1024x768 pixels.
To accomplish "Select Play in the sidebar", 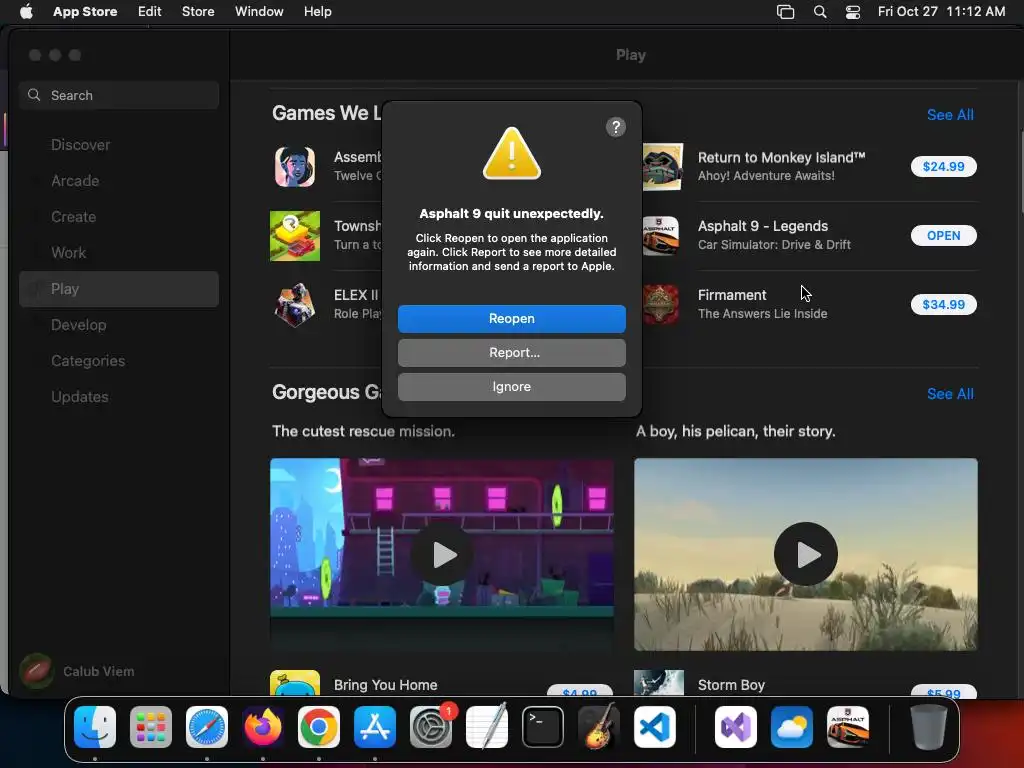I will [x=119, y=289].
